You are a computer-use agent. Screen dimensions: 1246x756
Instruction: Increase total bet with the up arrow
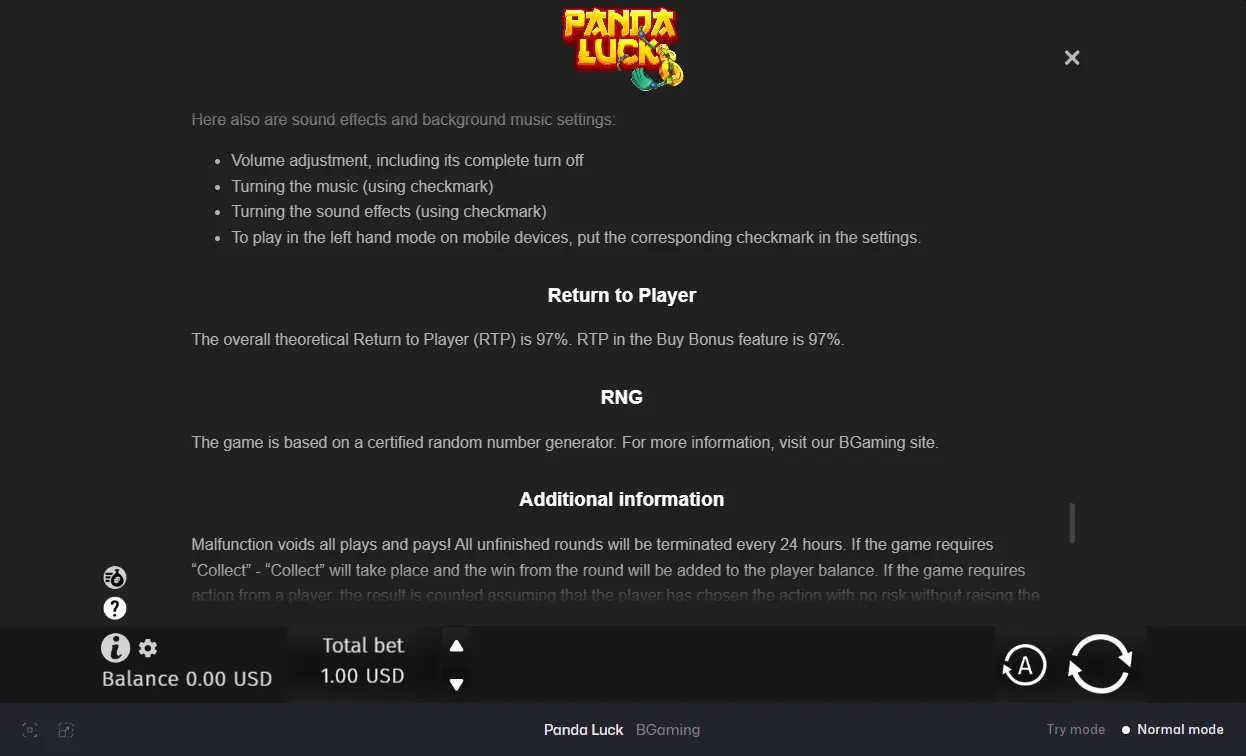pos(457,646)
